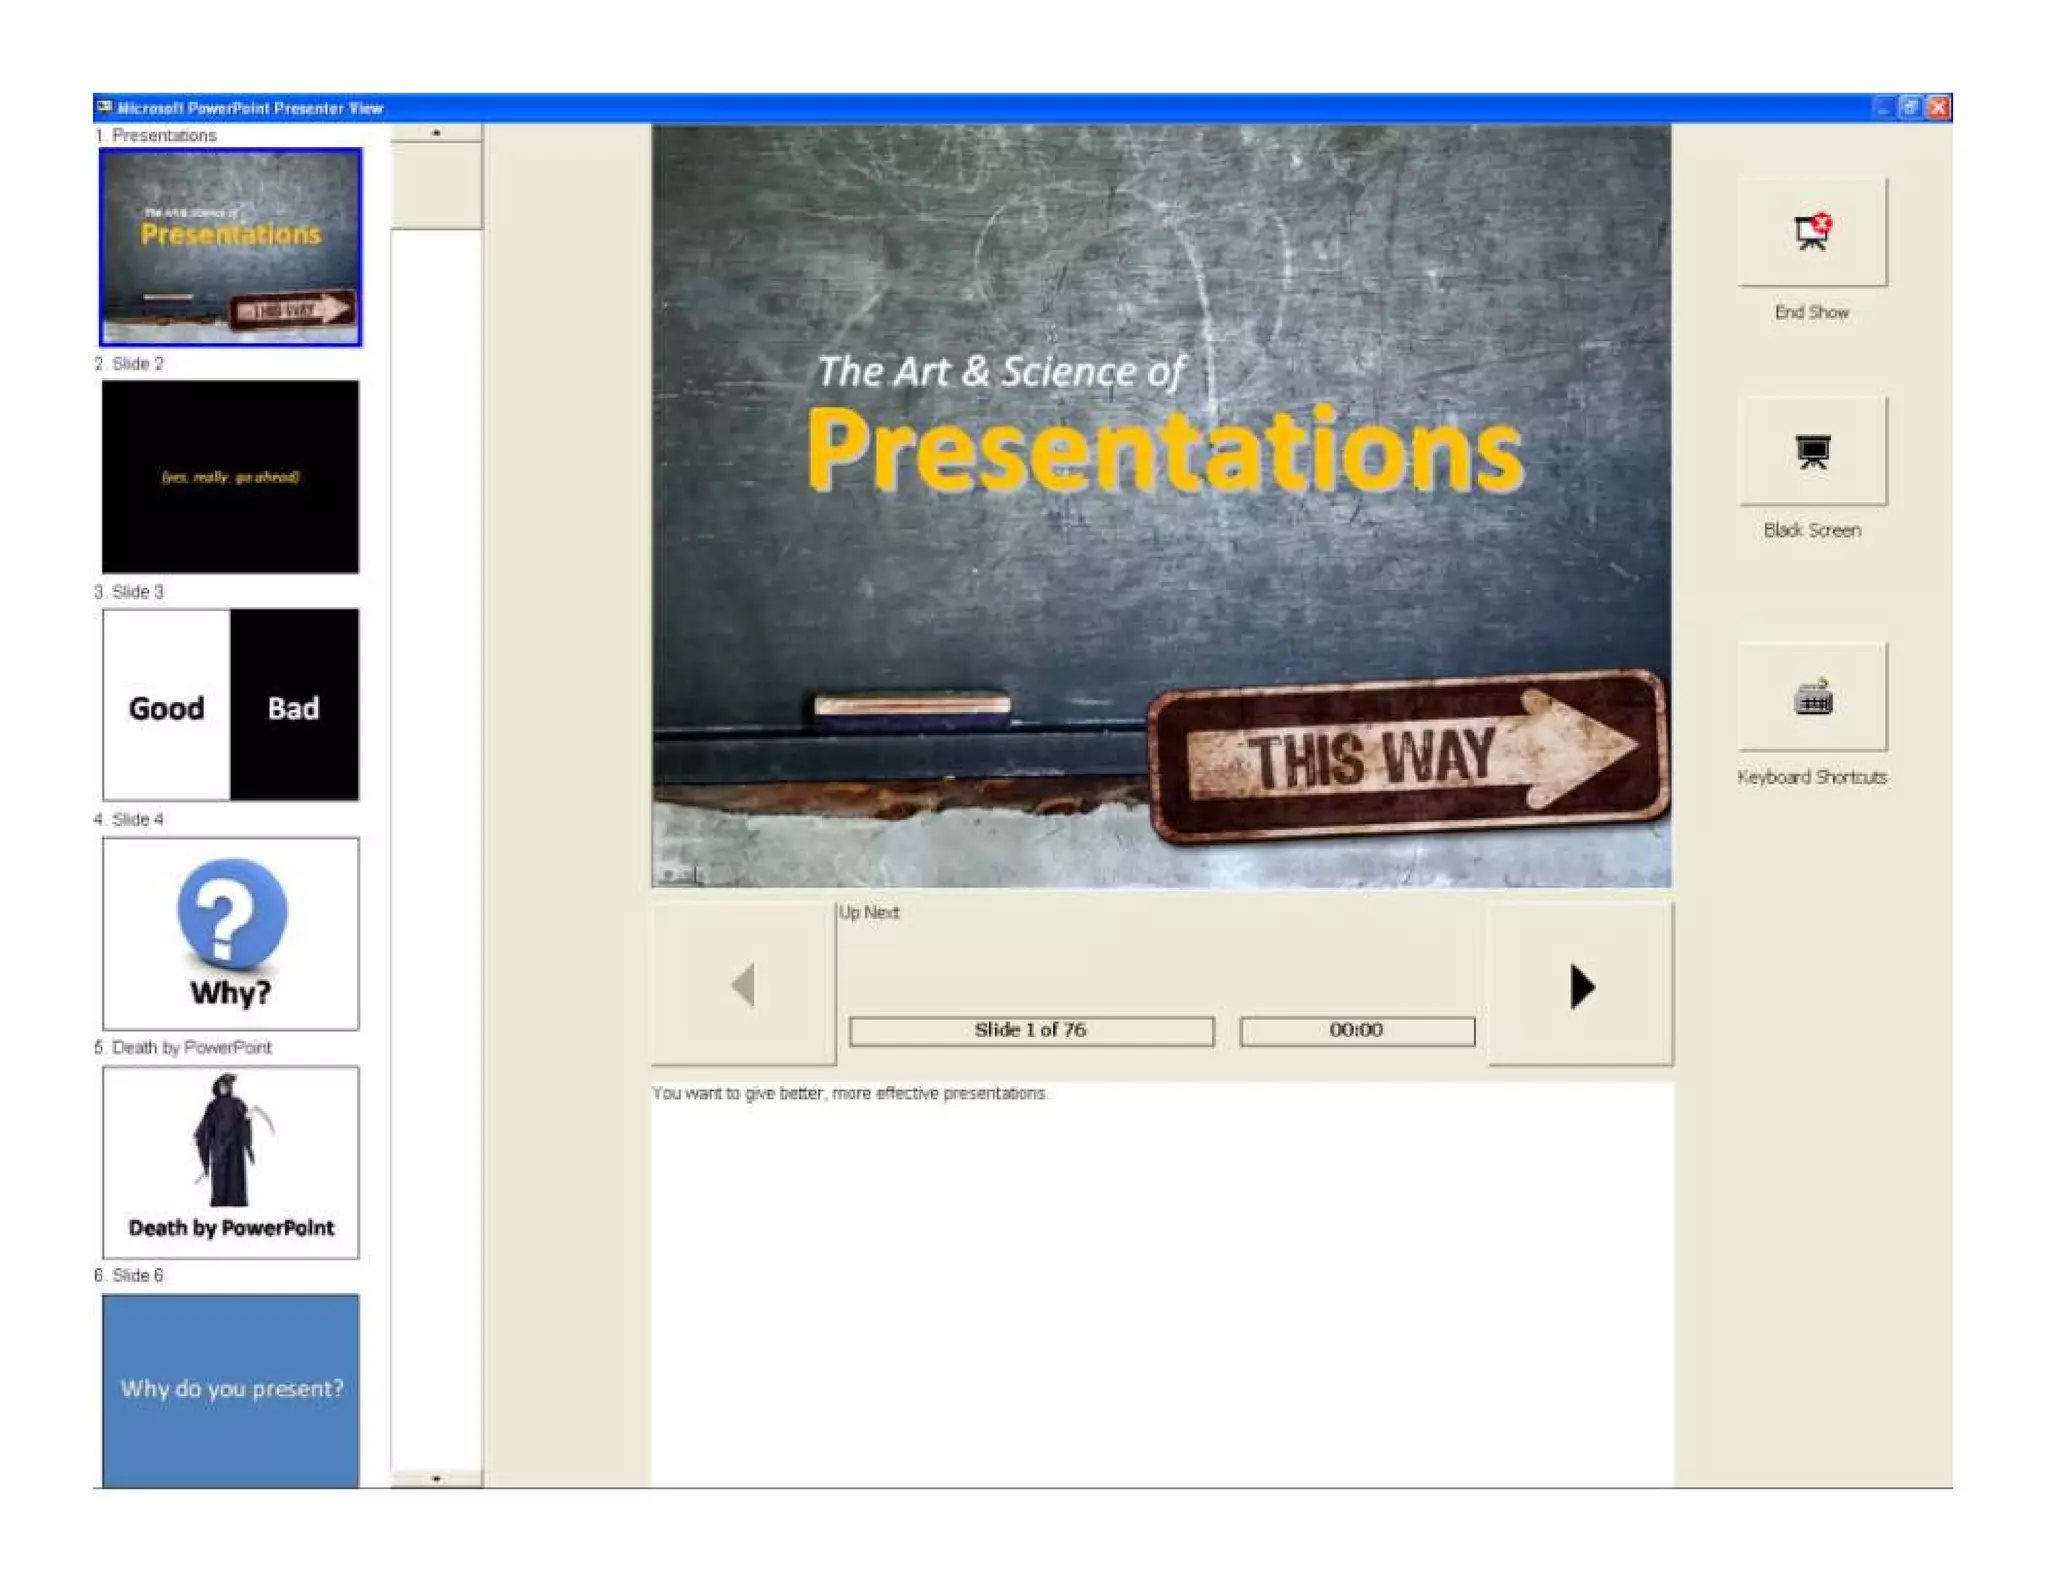
Task: Go to the next slide with the right arrow
Action: (x=1580, y=985)
